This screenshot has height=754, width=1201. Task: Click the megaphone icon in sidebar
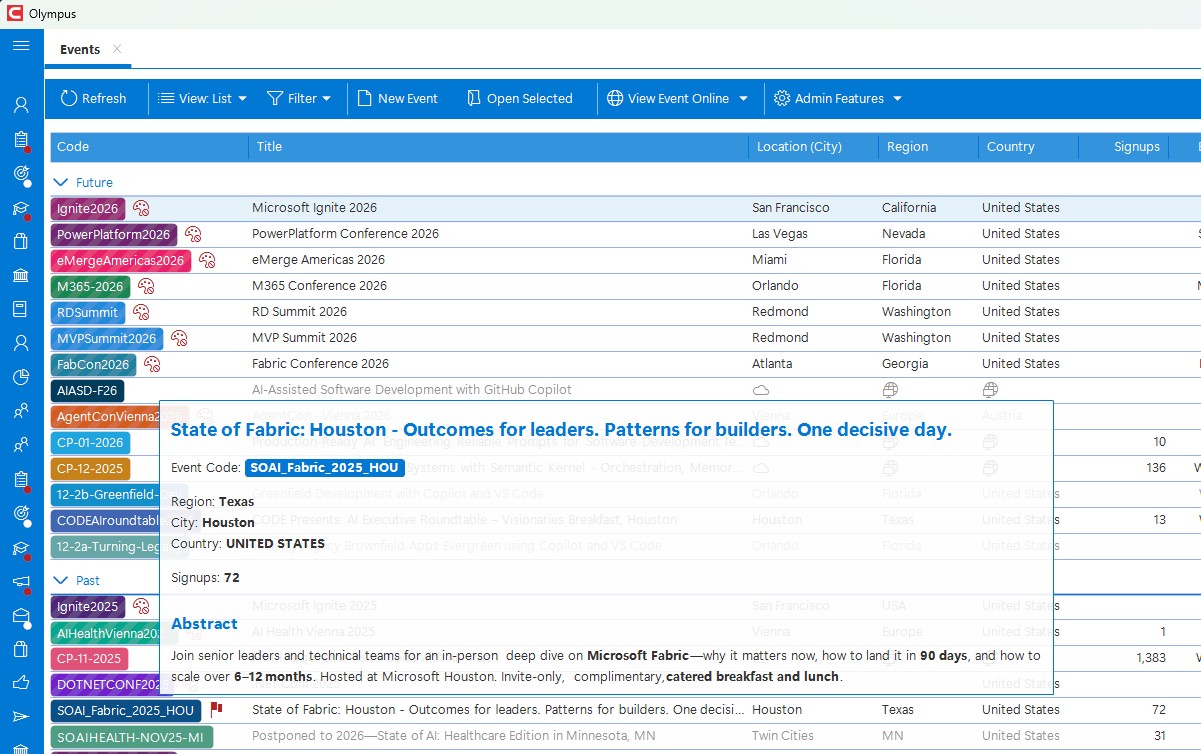21,582
